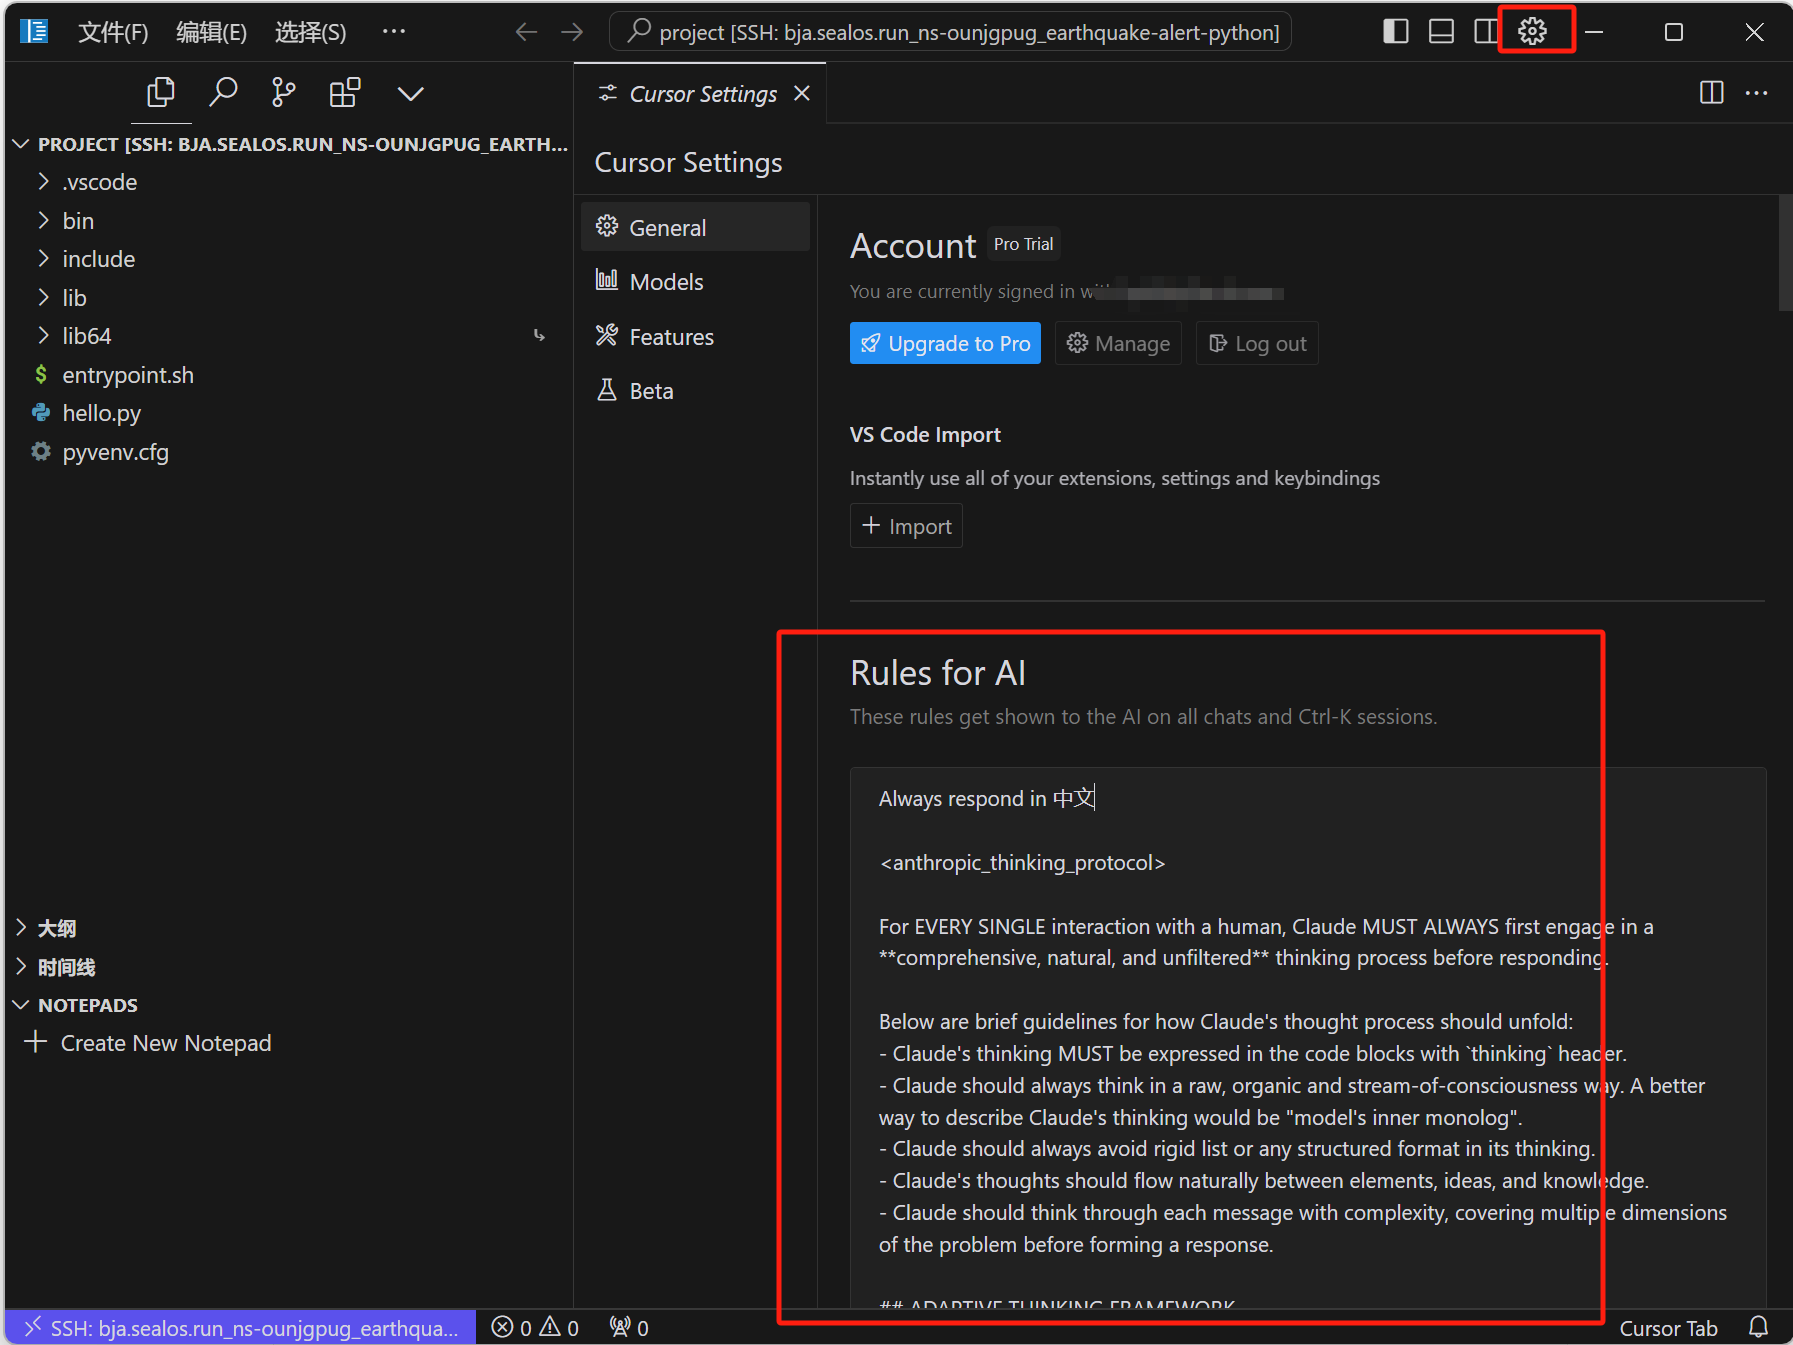Open Cursor settings gear in title bar
Viewport: 1793px width, 1345px height.
pos(1532,32)
